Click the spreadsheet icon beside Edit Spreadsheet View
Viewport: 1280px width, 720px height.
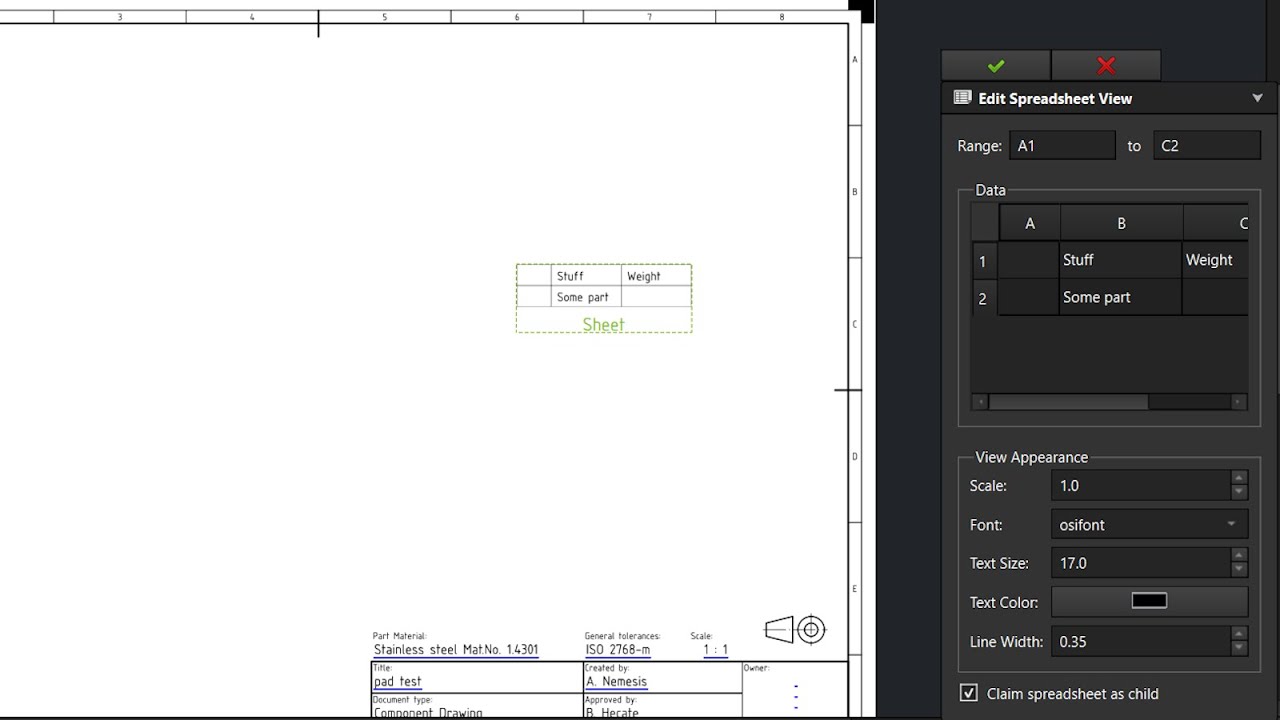[x=962, y=98]
